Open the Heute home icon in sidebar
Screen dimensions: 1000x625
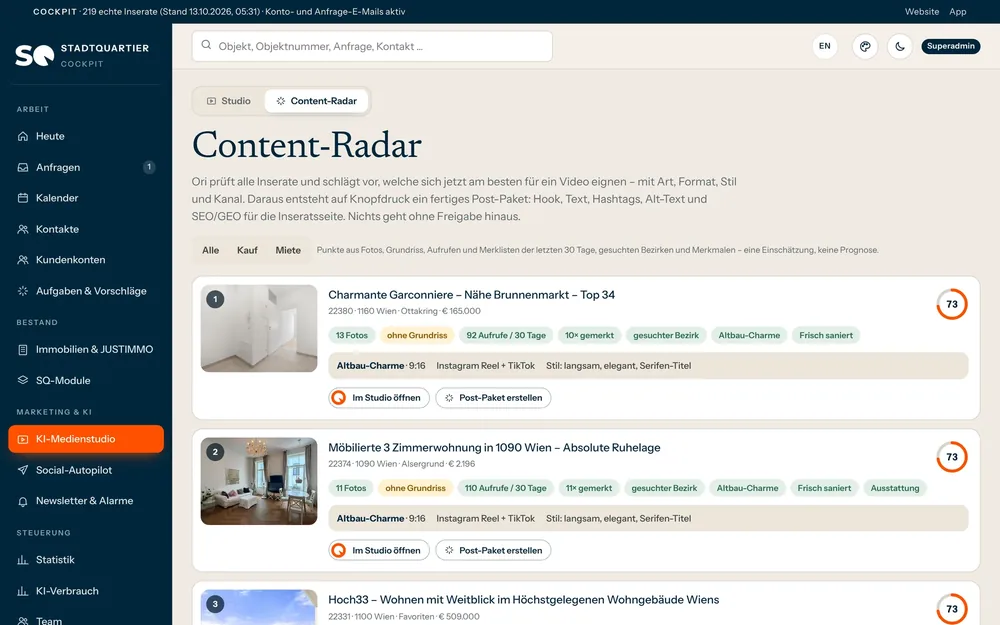tap(23, 136)
